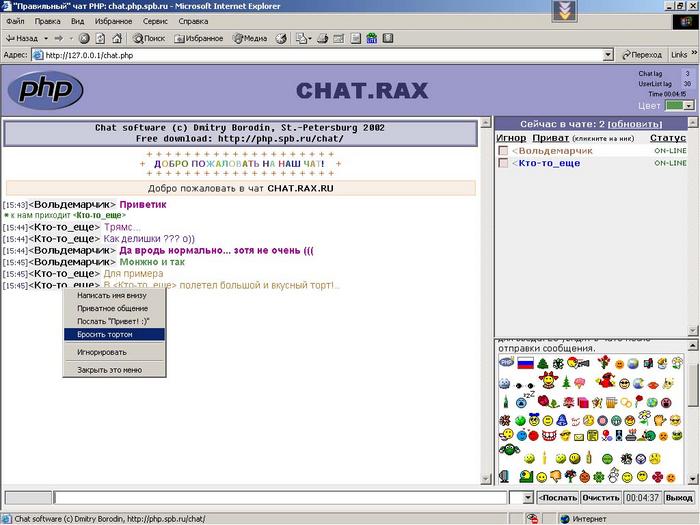Insert the PHP logo emoticon
Image resolution: width=700 pixels, height=525 pixels.
507,362
